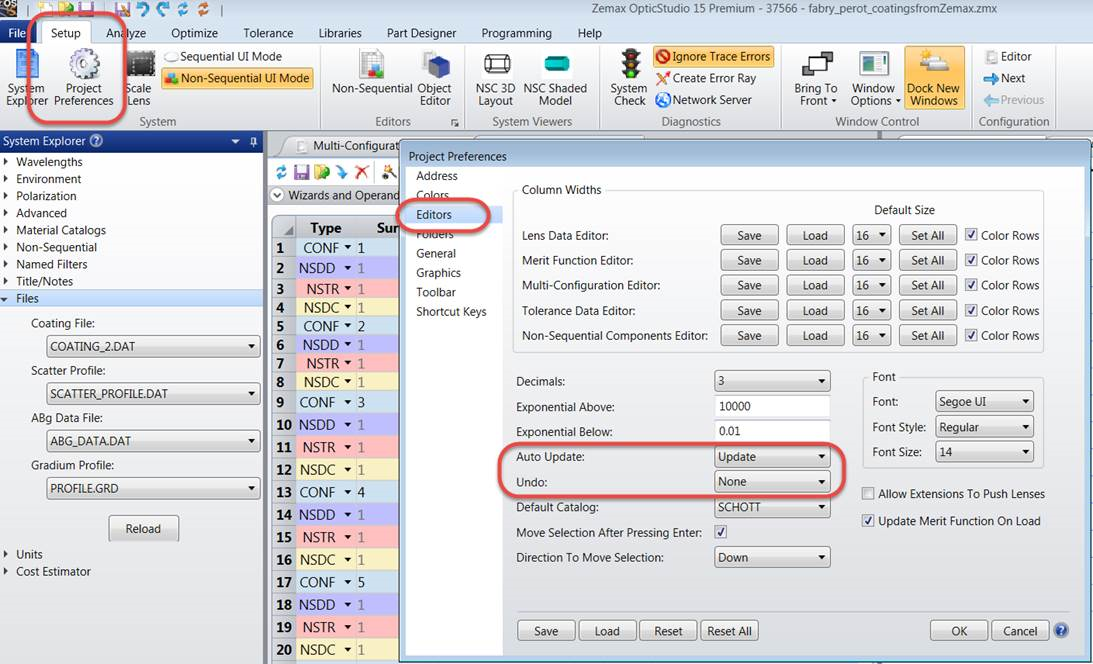The width and height of the screenshot is (1093, 664).
Task: Open the Coating File dropdown
Action: 153,346
